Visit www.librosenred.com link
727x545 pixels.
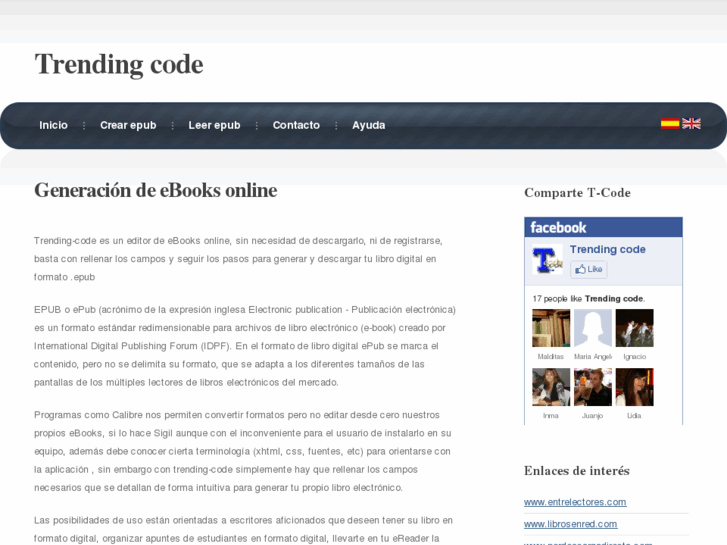tap(570, 524)
